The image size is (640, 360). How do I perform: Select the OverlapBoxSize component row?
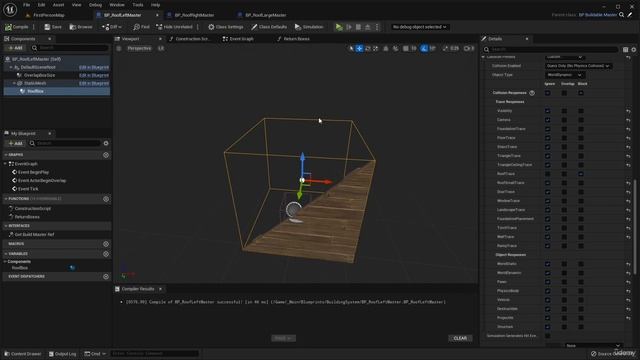[x=56, y=75]
